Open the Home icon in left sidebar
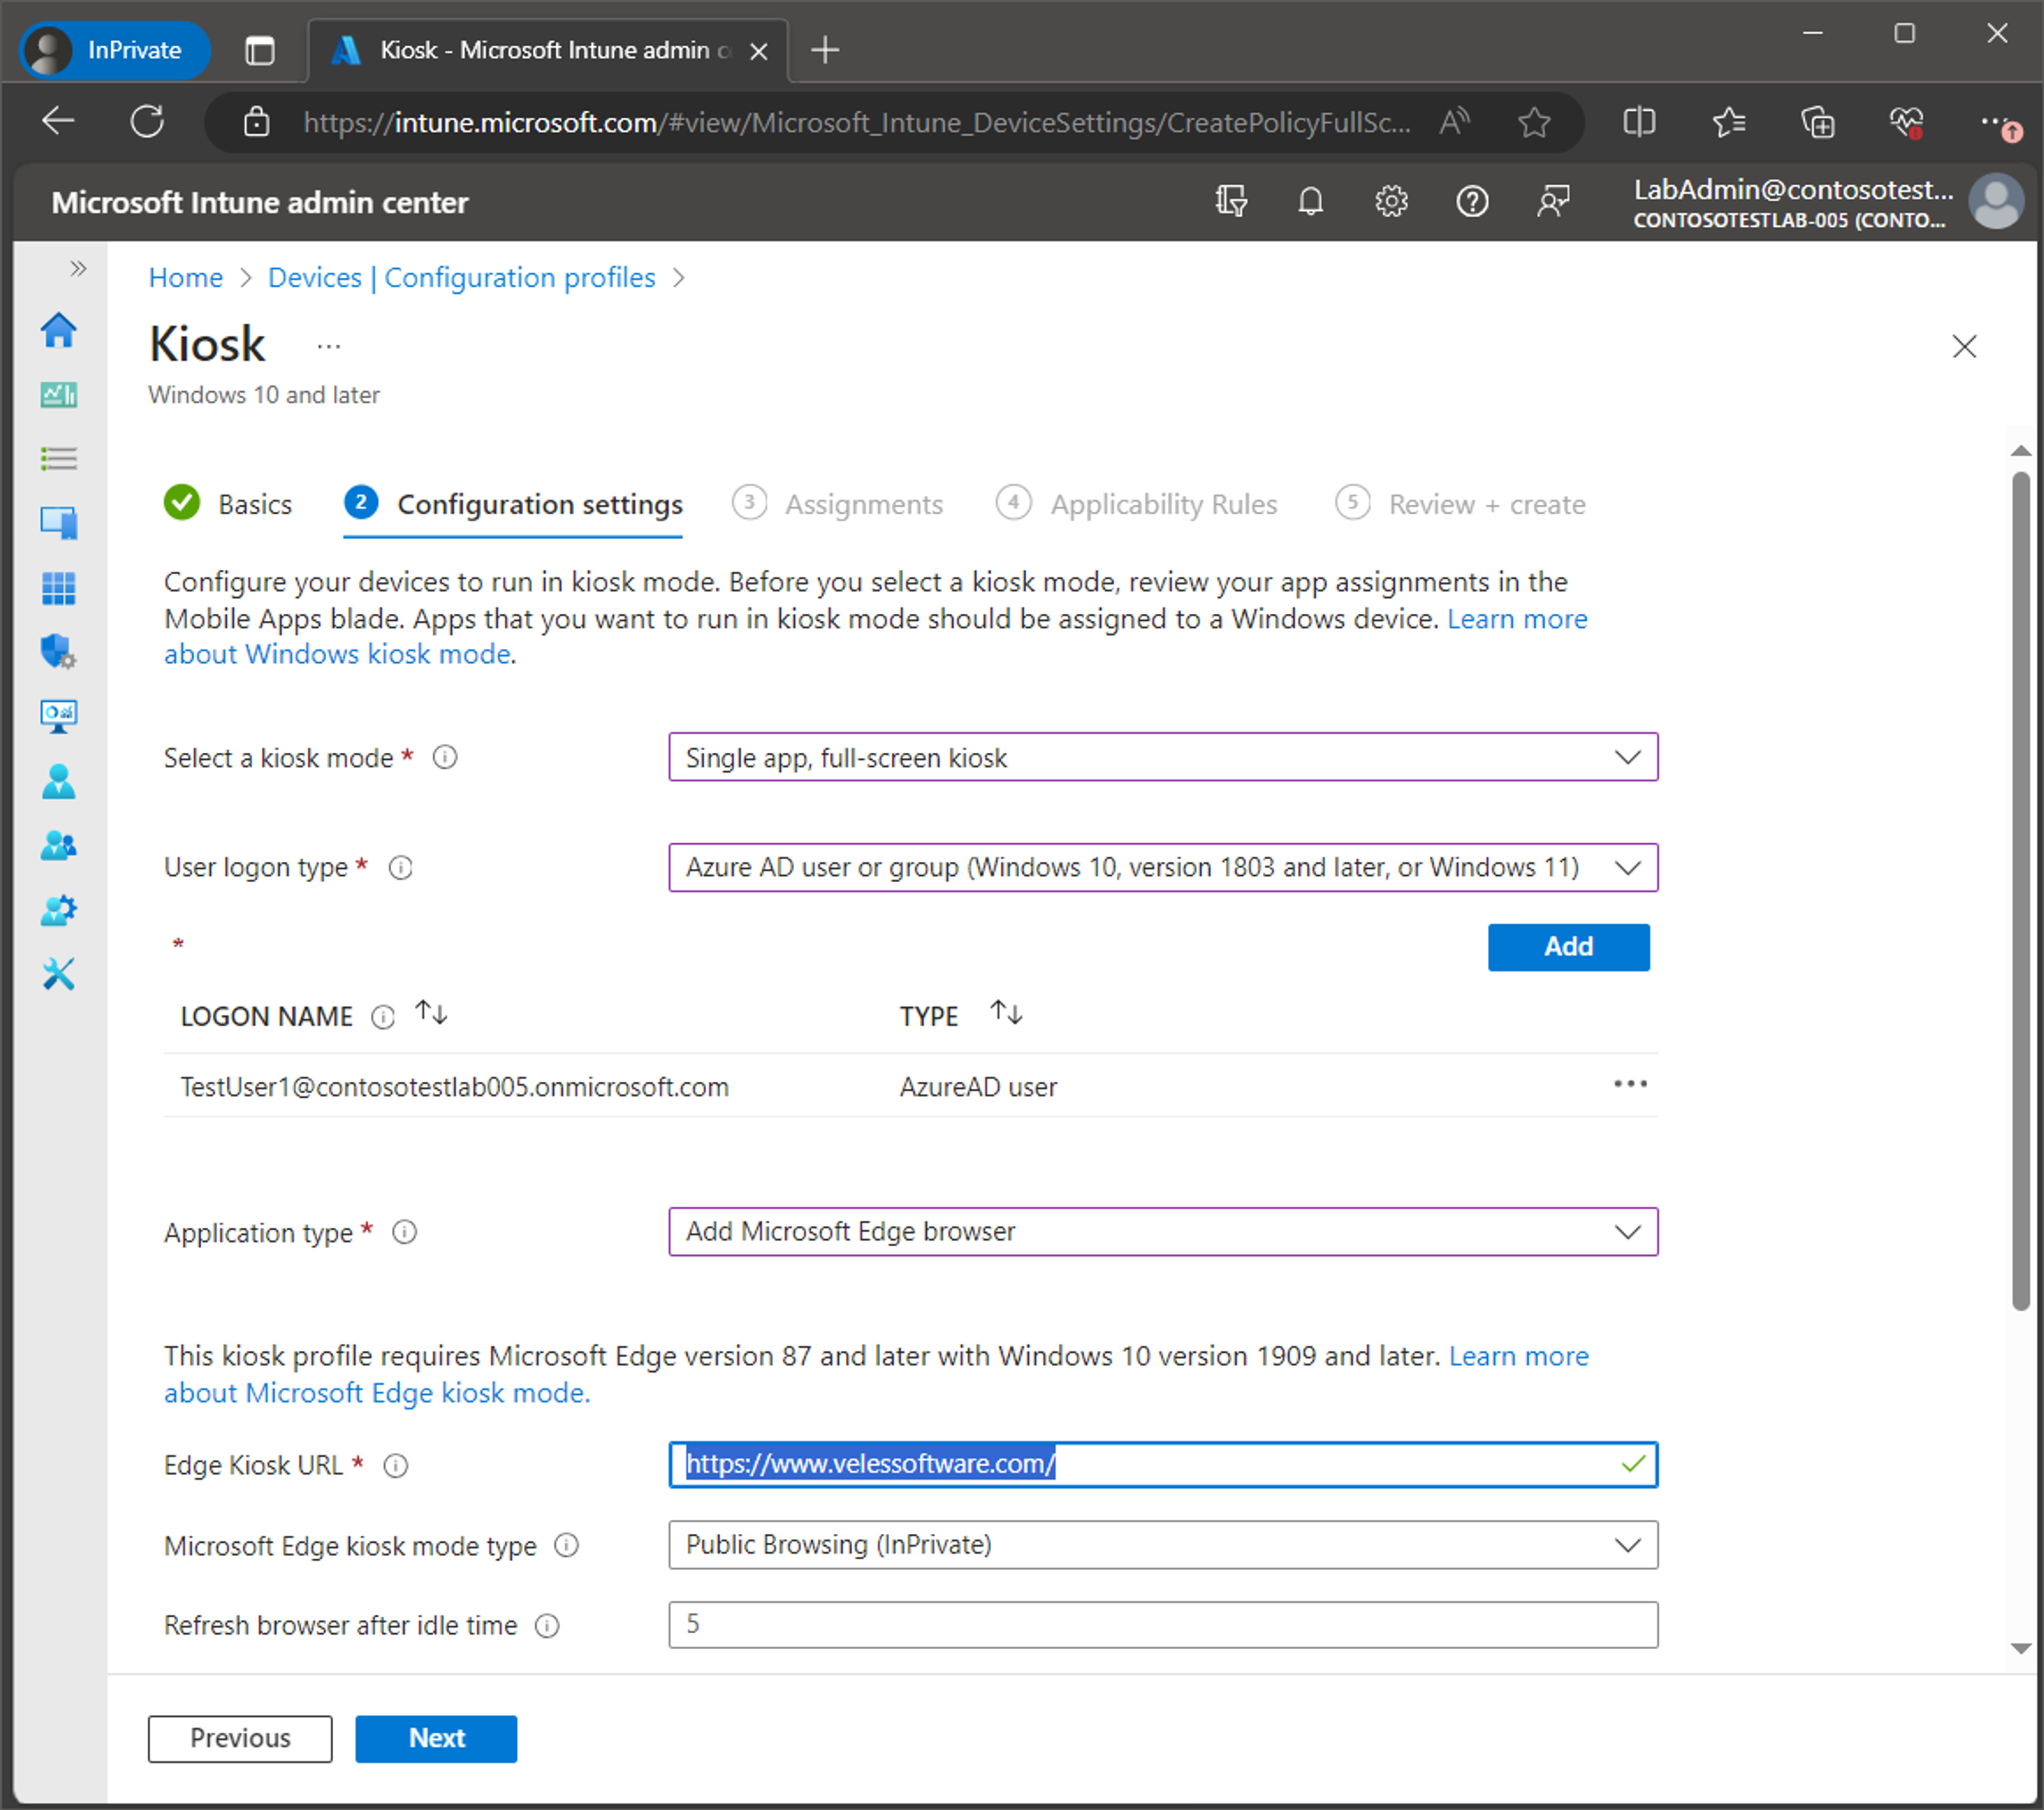This screenshot has height=1810, width=2044. (x=58, y=330)
